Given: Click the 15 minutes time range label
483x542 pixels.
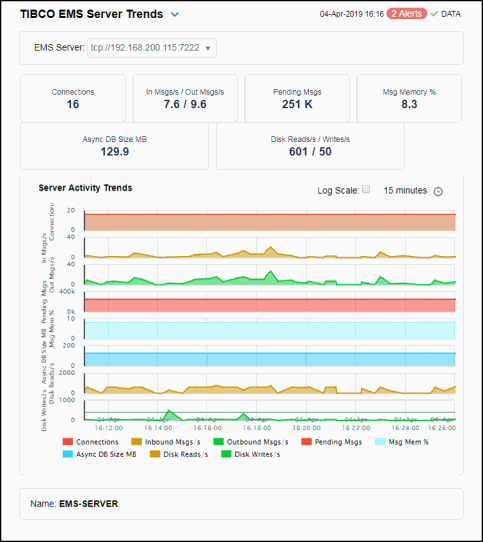Looking at the screenshot, I should pos(405,190).
